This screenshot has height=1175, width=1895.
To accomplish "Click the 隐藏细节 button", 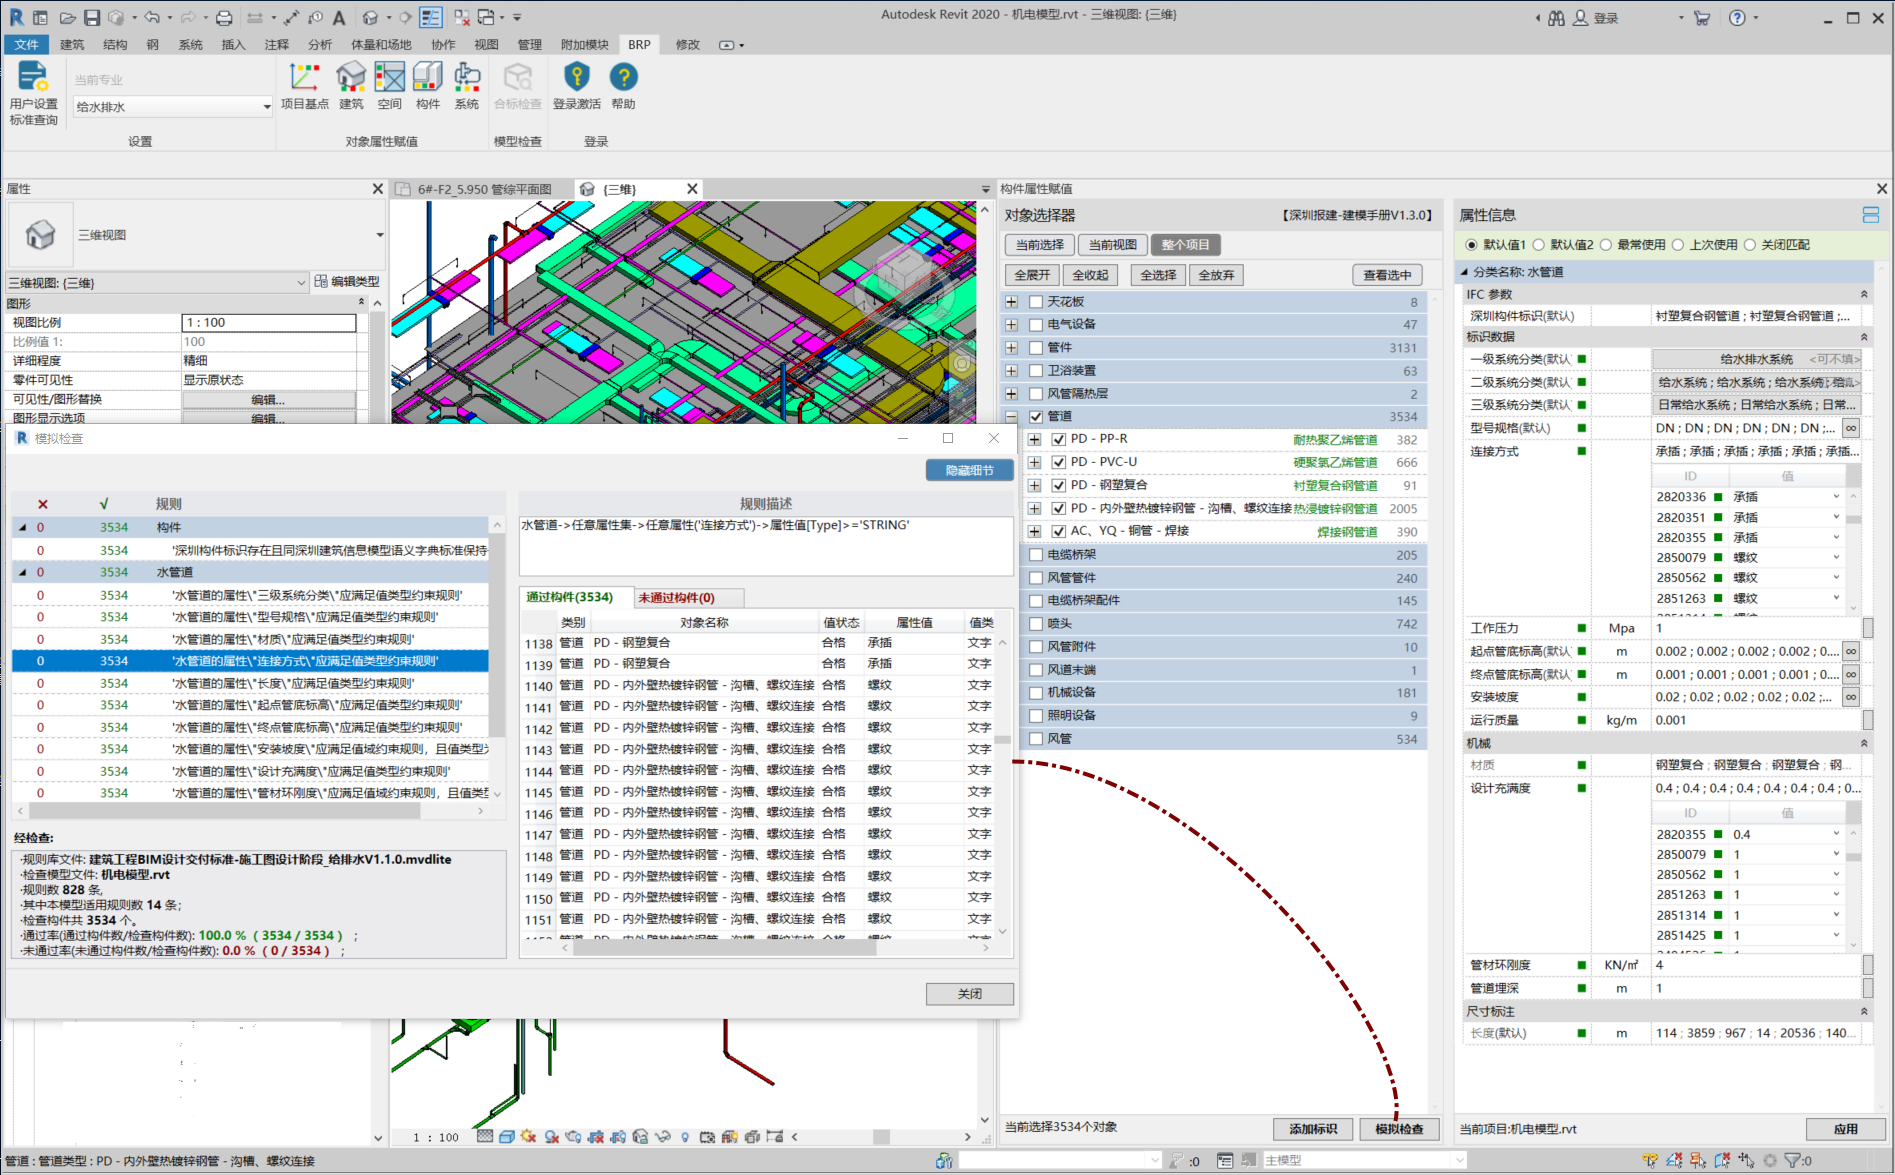I will click(x=969, y=470).
